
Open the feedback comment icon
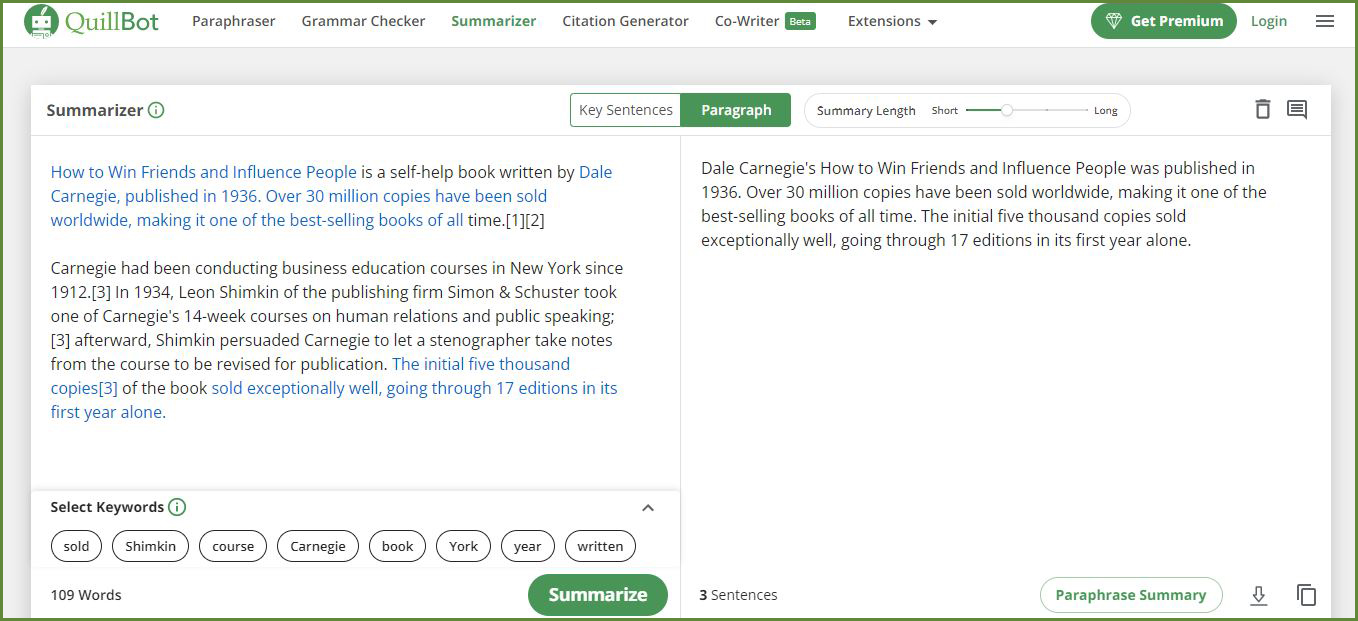[x=1297, y=110]
